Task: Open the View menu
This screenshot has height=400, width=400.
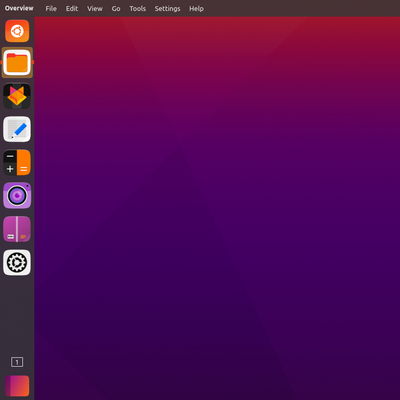Action: coord(95,9)
